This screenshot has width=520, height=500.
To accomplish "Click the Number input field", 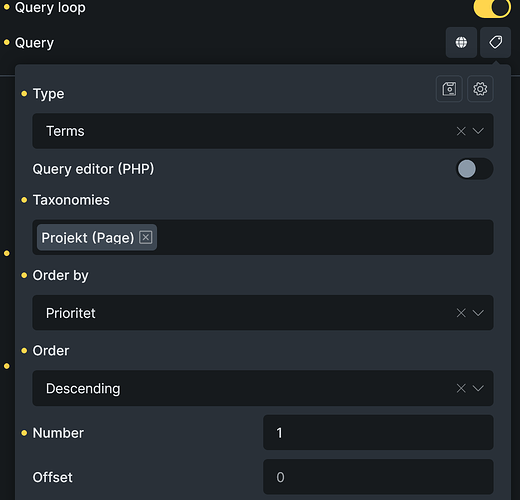I will (x=378, y=433).
